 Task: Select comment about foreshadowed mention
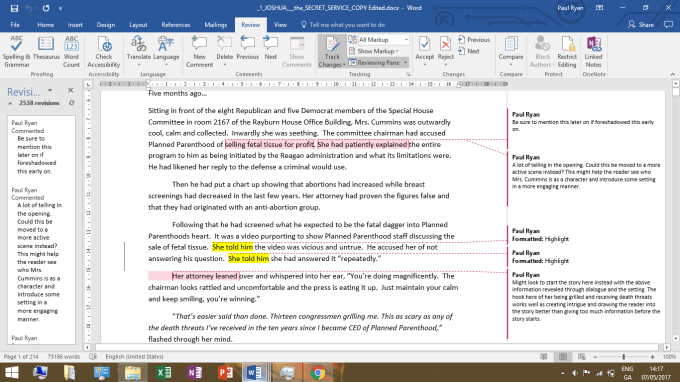(x=583, y=122)
